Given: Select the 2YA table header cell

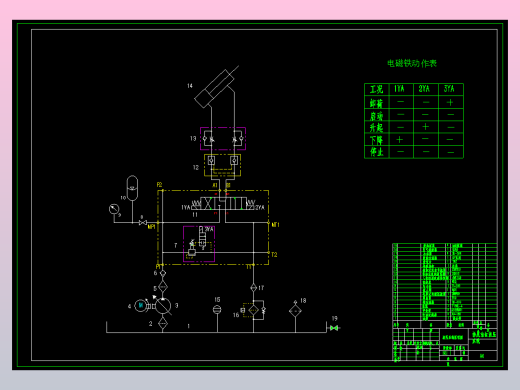Looking at the screenshot, I should click(x=426, y=89).
